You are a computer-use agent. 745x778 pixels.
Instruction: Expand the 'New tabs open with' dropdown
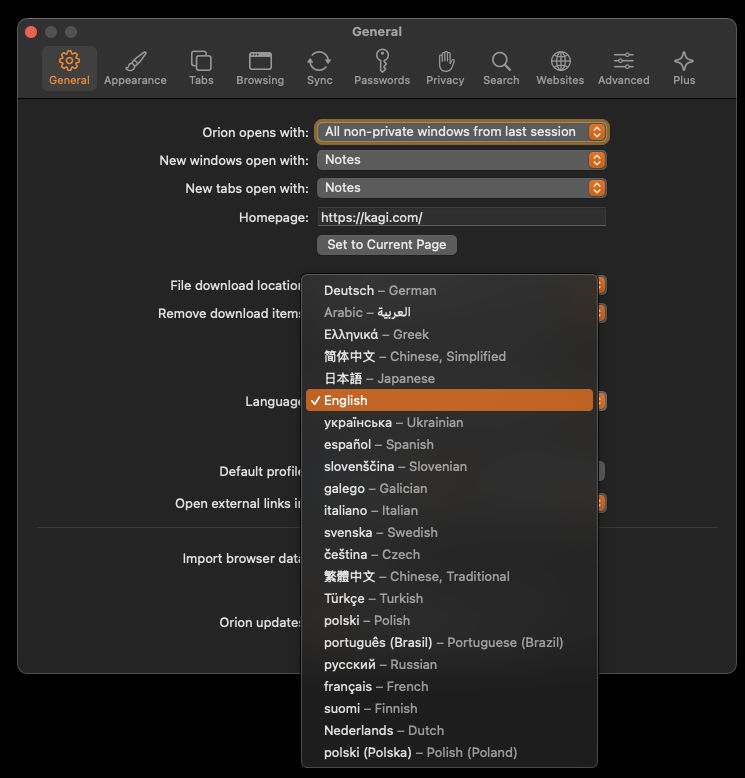461,188
